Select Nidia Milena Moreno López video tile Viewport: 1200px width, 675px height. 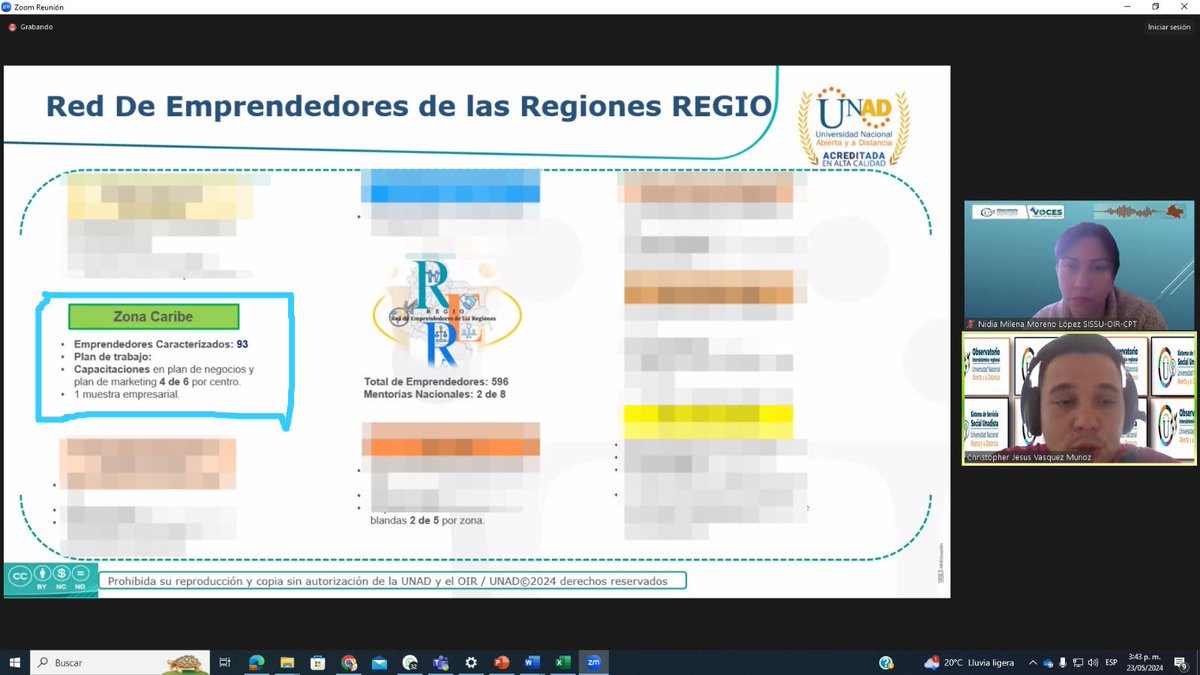pos(1080,265)
